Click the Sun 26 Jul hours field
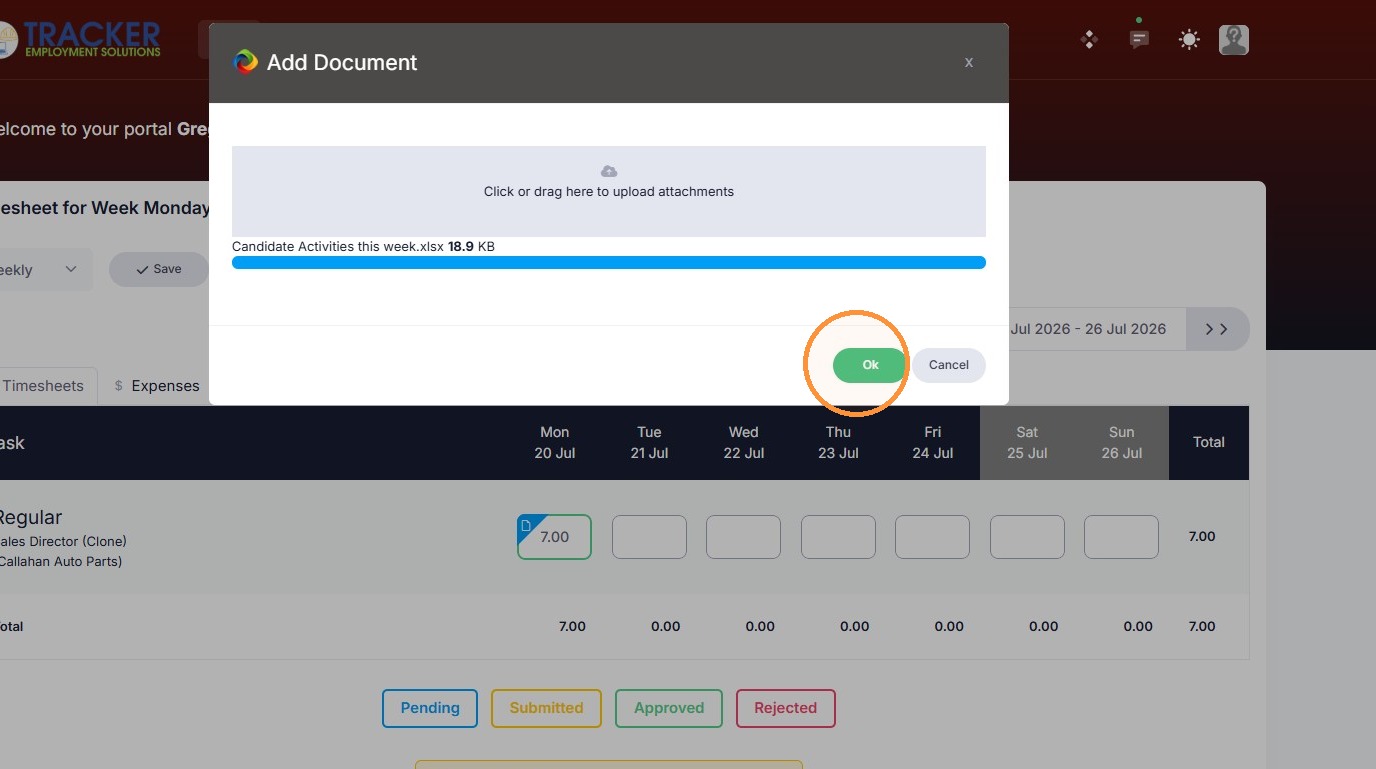The image size is (1376, 769). coord(1121,537)
